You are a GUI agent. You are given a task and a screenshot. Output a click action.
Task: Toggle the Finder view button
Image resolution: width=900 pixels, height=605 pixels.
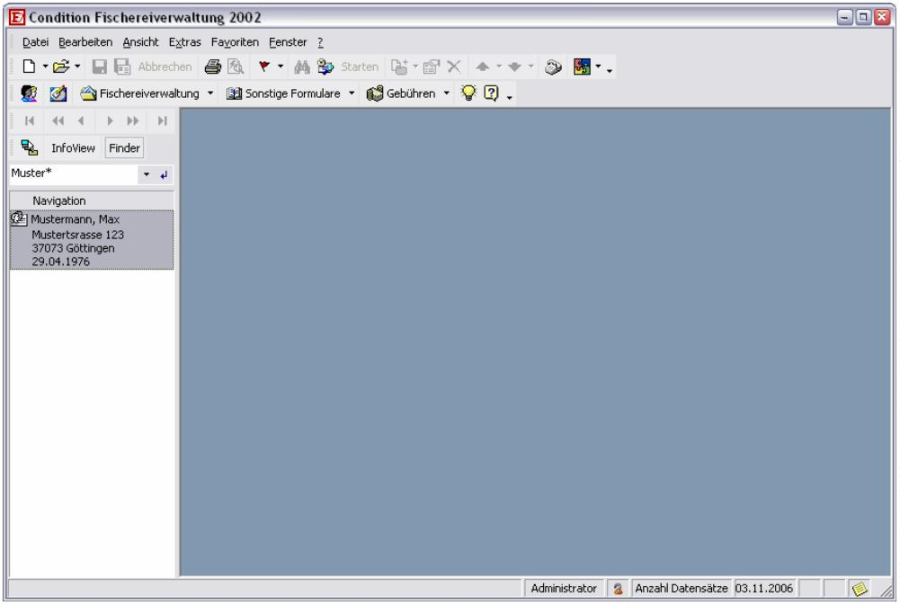tap(125, 148)
